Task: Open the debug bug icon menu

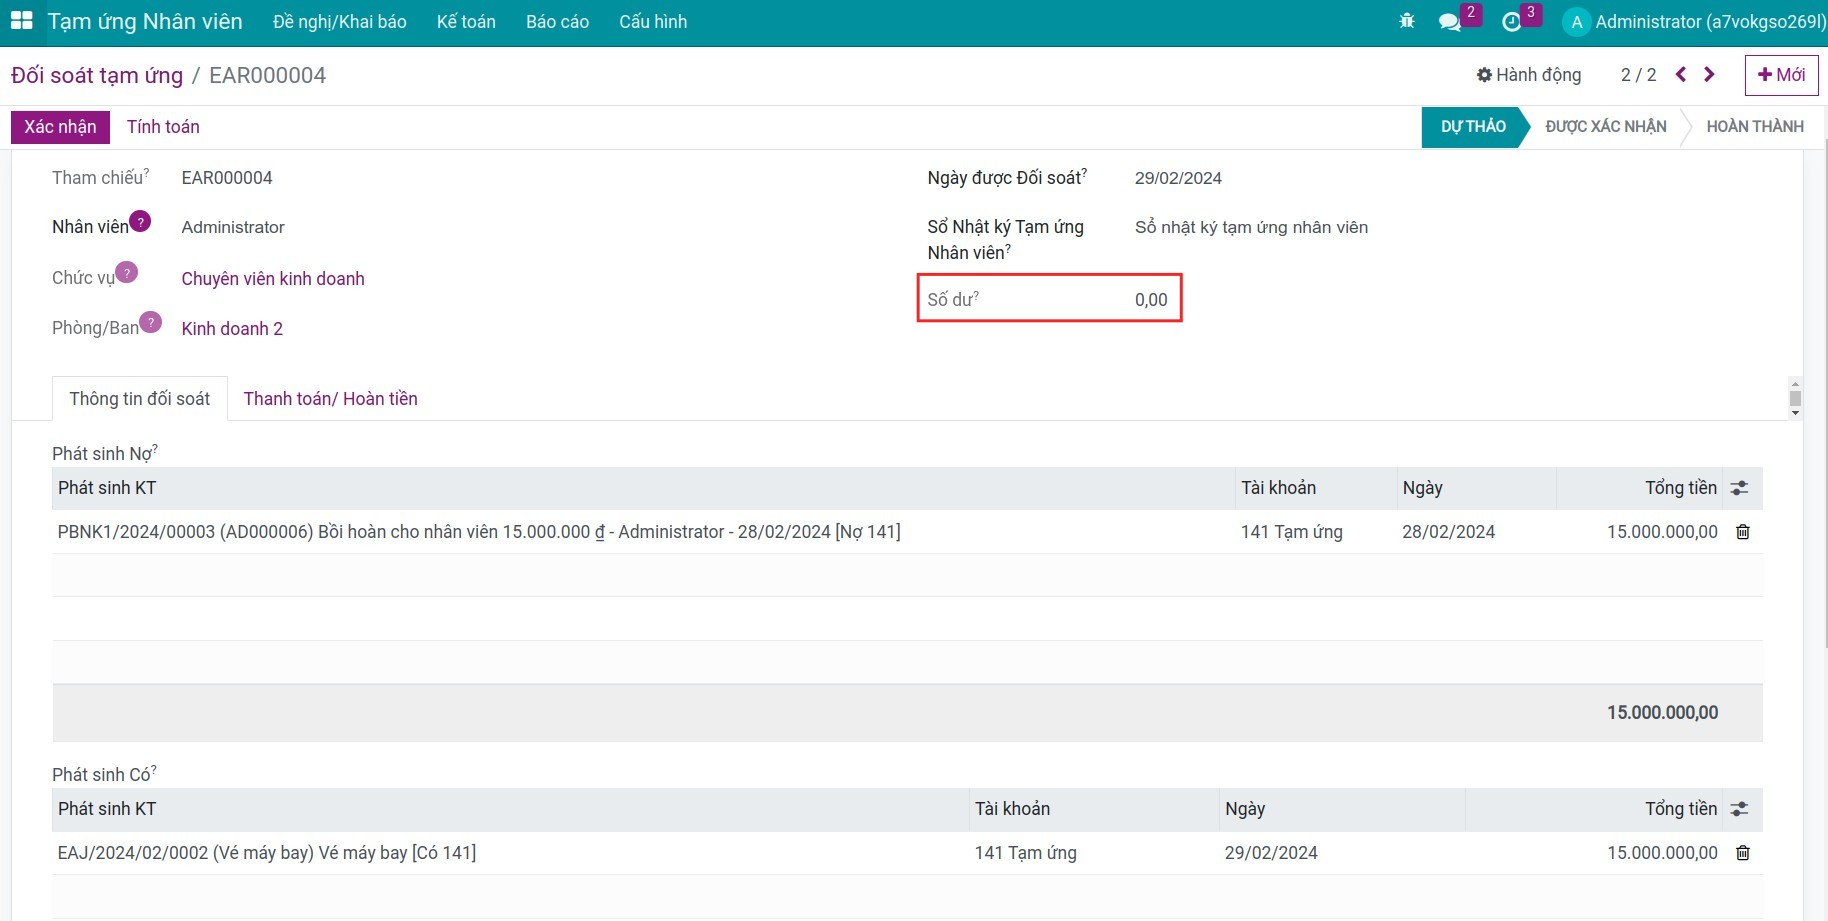Action: 1407,21
